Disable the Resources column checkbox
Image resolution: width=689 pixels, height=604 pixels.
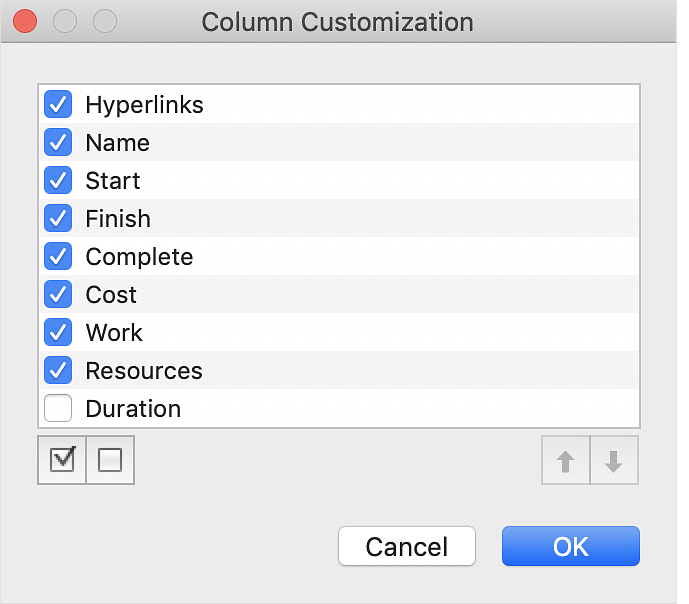[58, 370]
